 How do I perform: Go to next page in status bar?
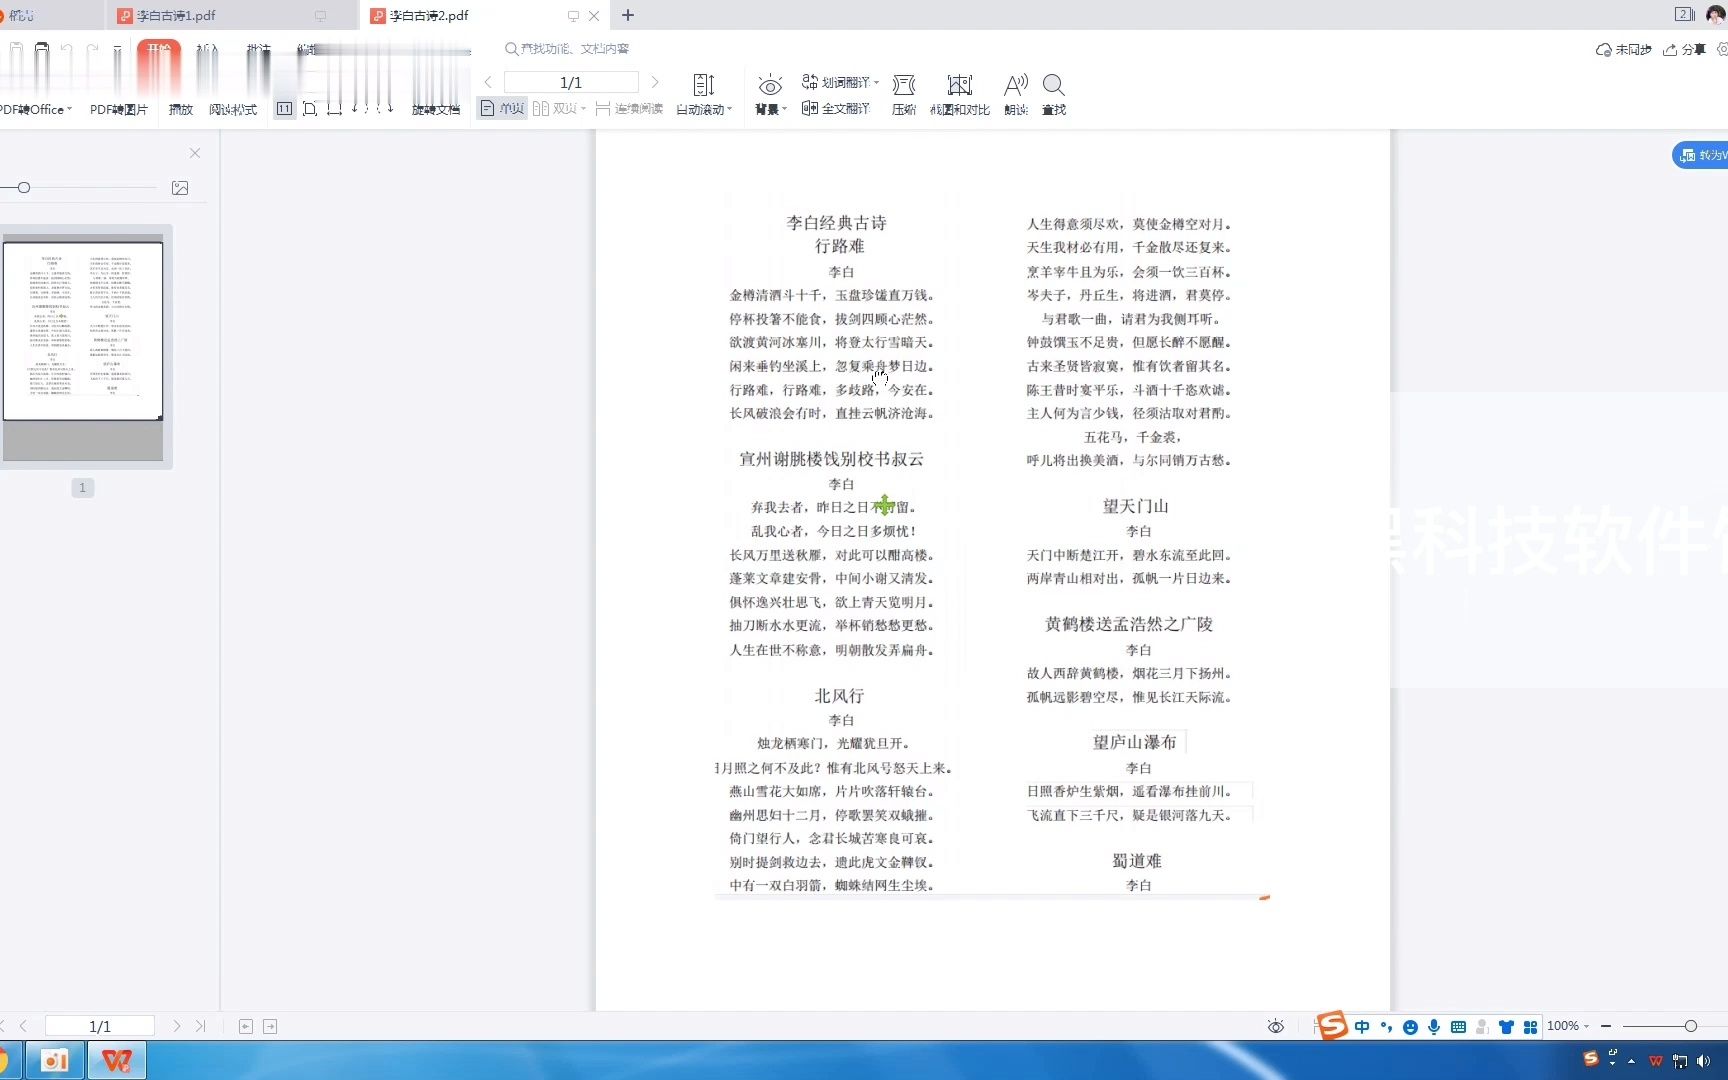177,1026
